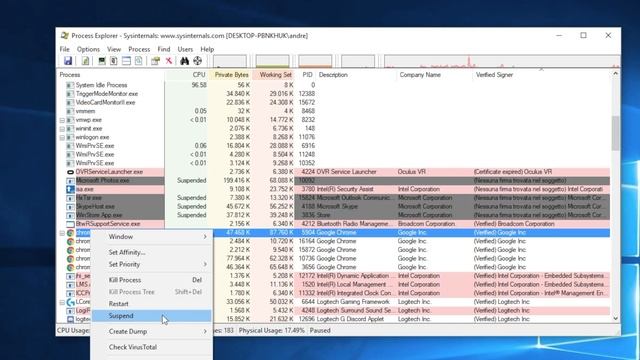Click the BtwRSupportService.exe process icon
This screenshot has height=360, width=640.
(70, 224)
